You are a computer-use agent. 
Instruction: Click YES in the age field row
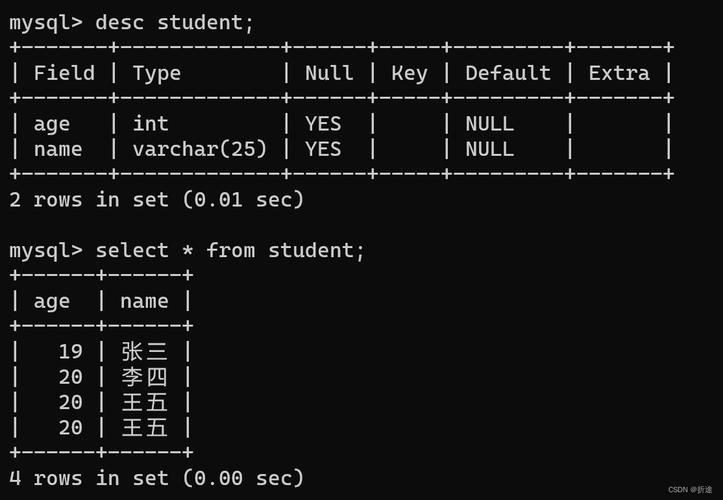(x=323, y=124)
